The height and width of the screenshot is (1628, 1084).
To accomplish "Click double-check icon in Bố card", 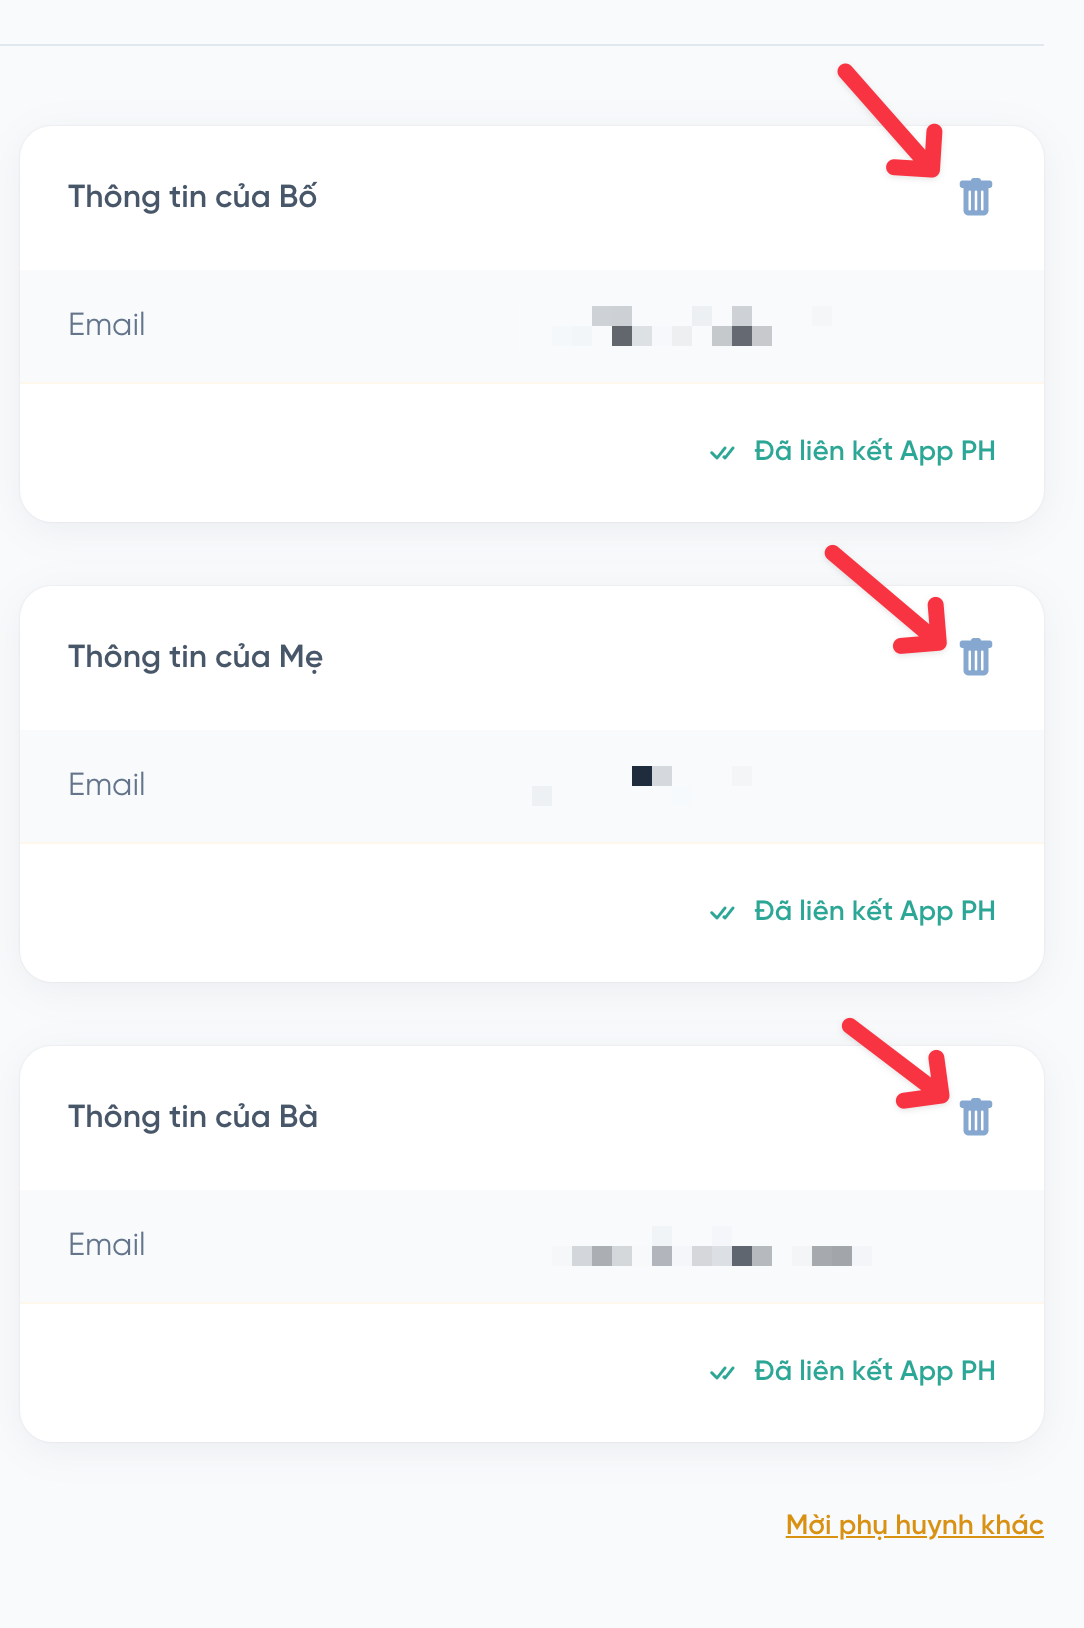I will (x=722, y=453).
